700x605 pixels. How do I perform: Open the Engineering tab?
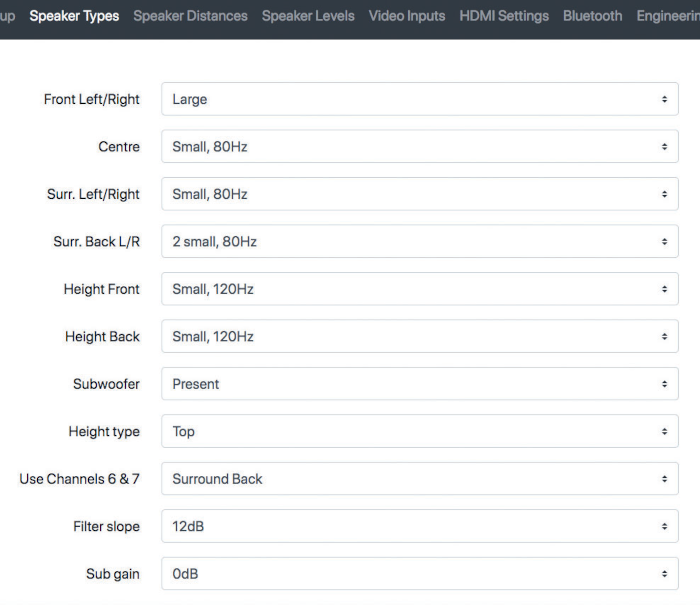pos(668,16)
